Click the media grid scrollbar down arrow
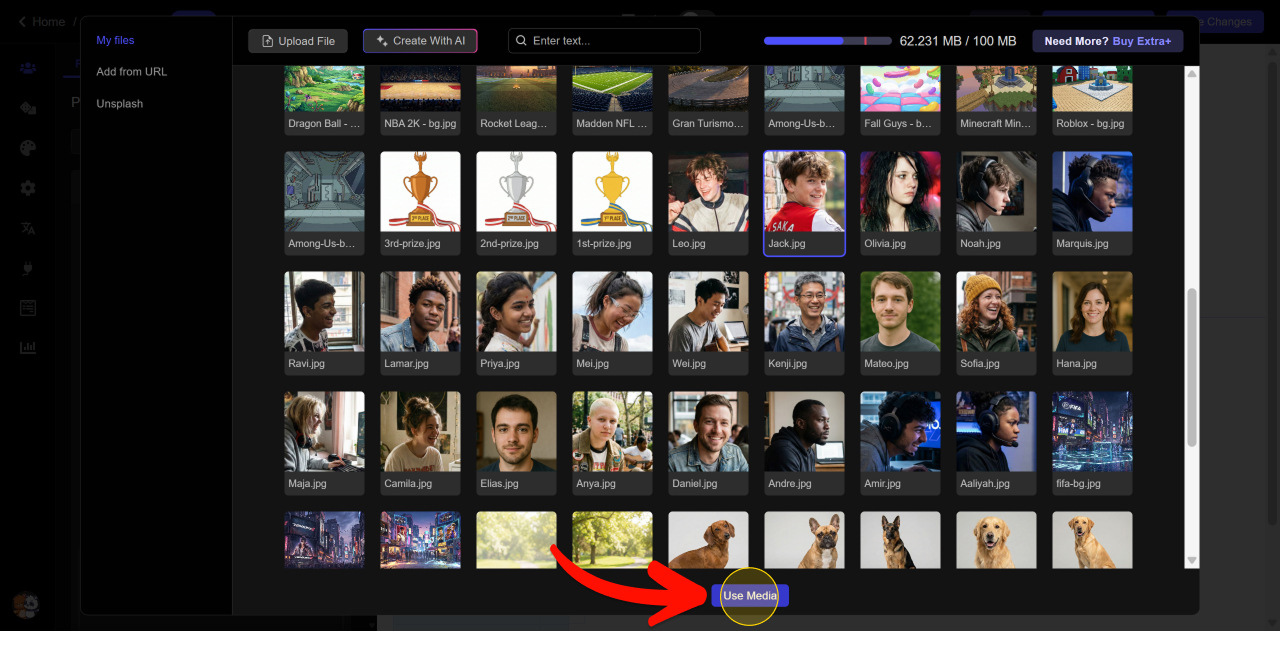 (x=1191, y=561)
